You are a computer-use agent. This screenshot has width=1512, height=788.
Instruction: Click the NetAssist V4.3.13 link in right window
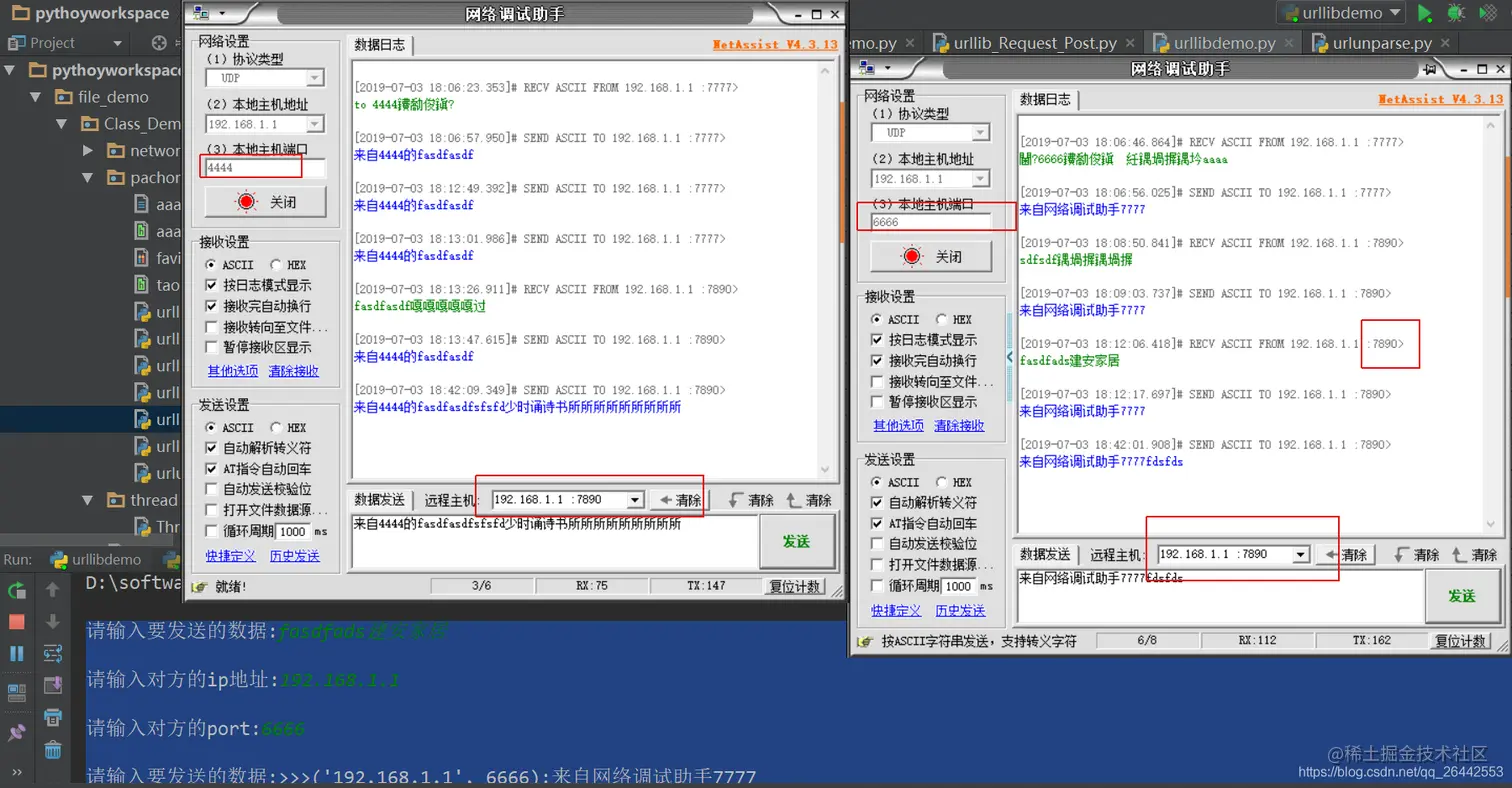coord(1440,99)
